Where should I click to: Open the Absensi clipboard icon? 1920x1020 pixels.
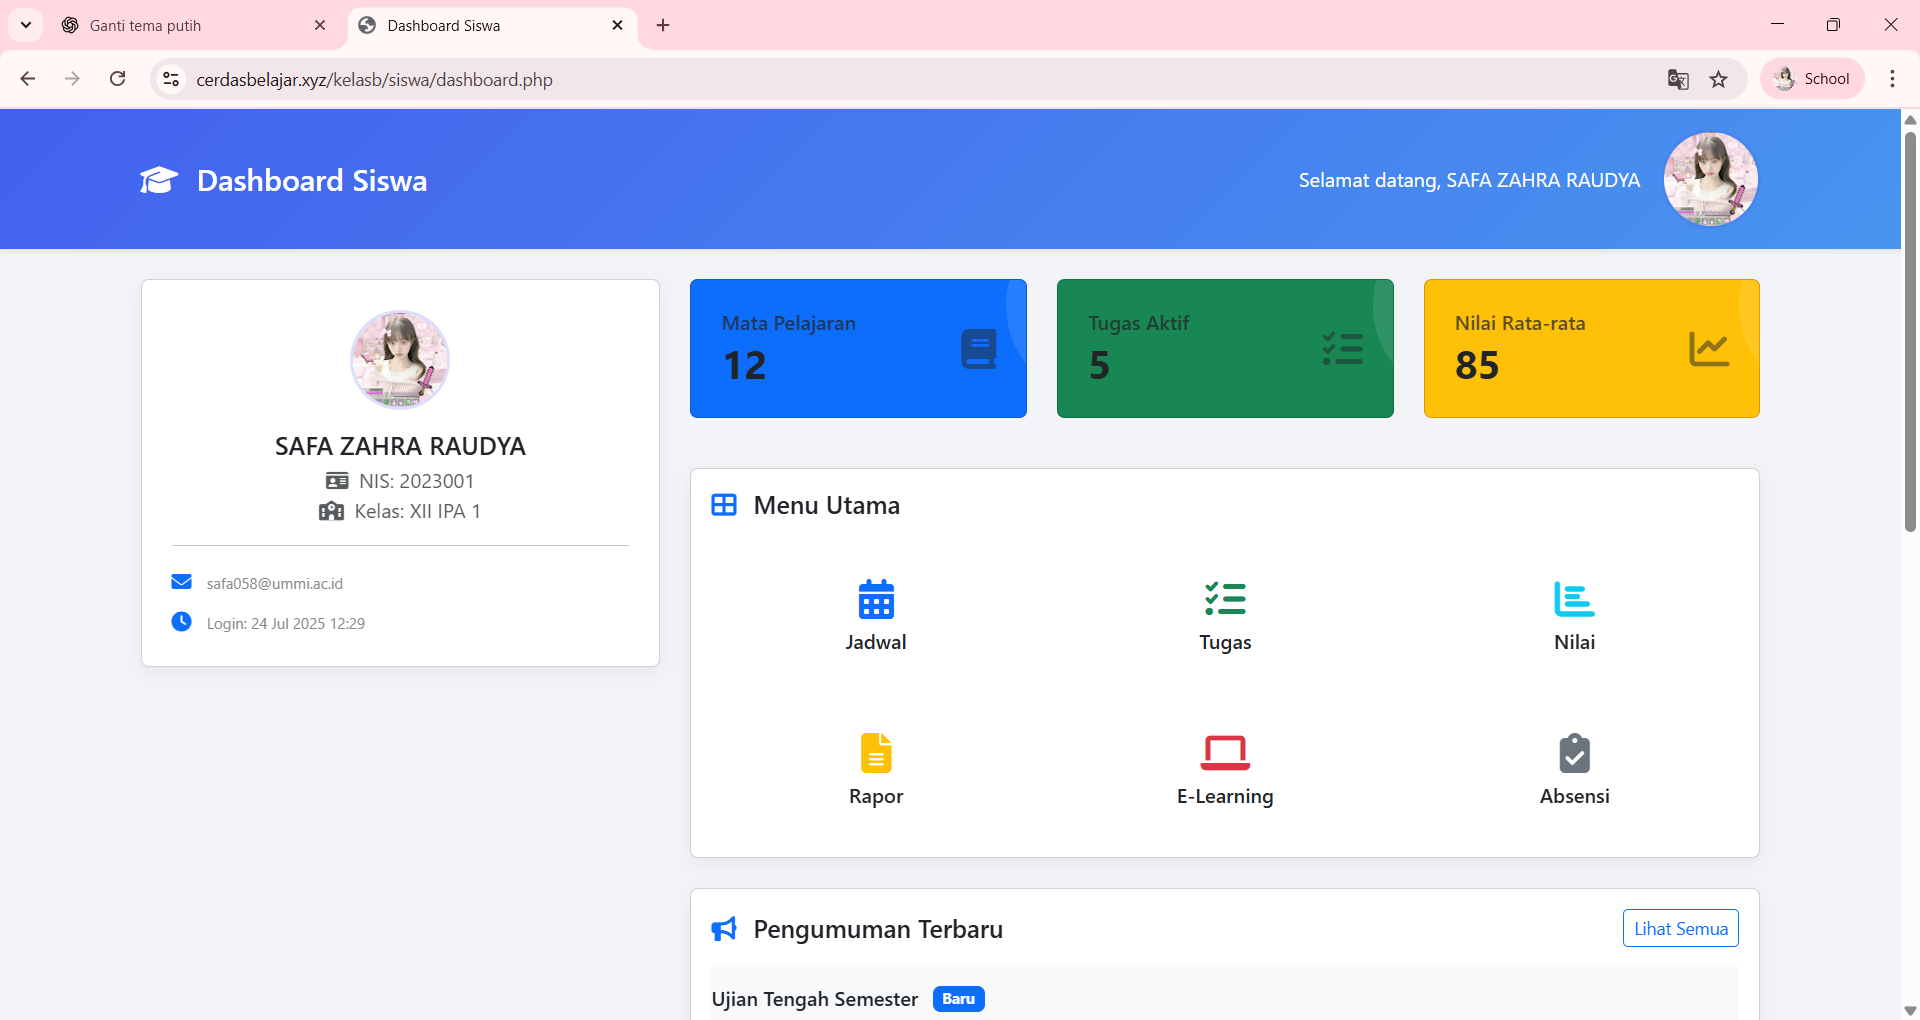[1574, 753]
